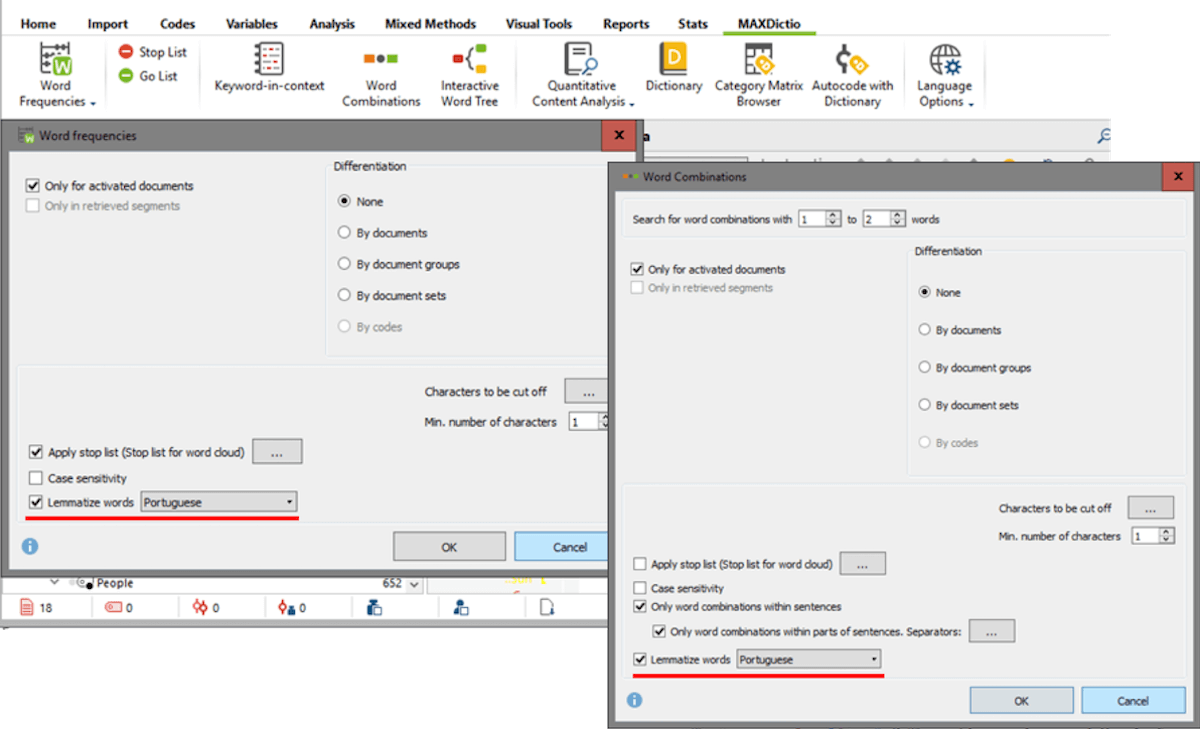
Task: Toggle 'Lemmatize words' in Word Combinations dialog
Action: (x=640, y=659)
